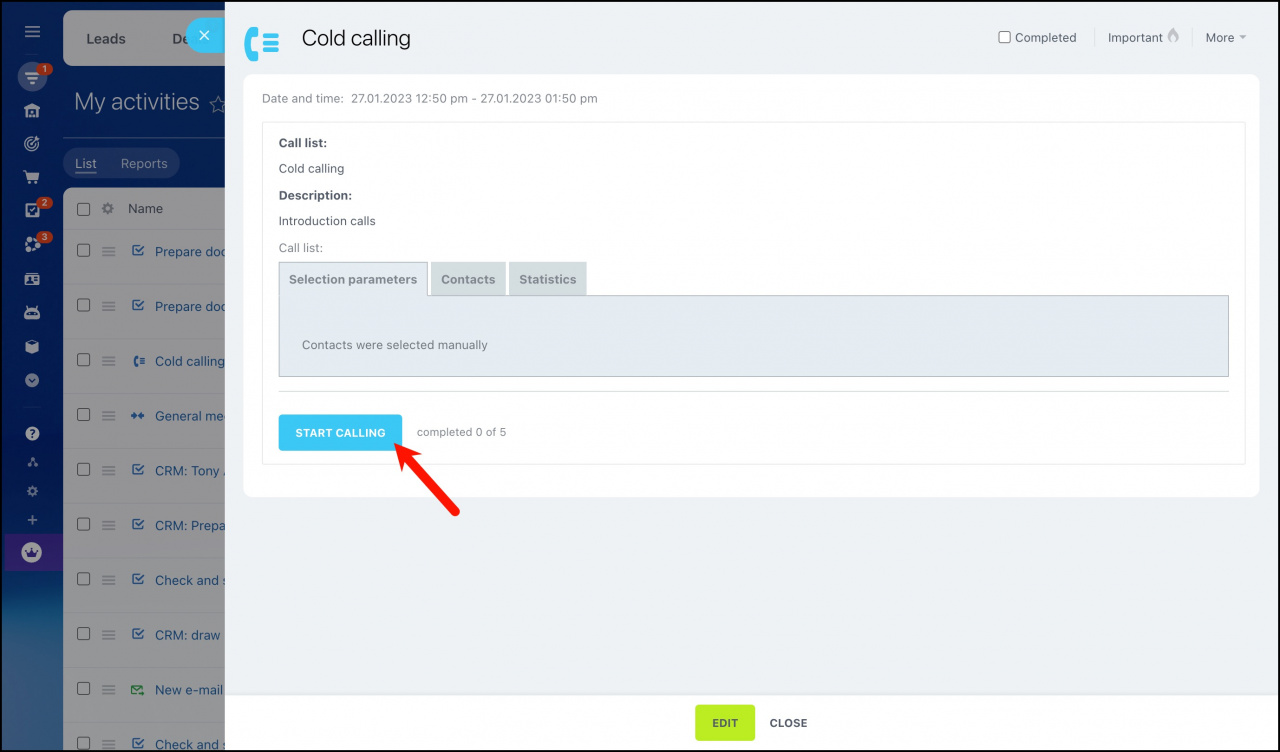Switch to Reports view in My activities
This screenshot has width=1280, height=752.
click(144, 163)
